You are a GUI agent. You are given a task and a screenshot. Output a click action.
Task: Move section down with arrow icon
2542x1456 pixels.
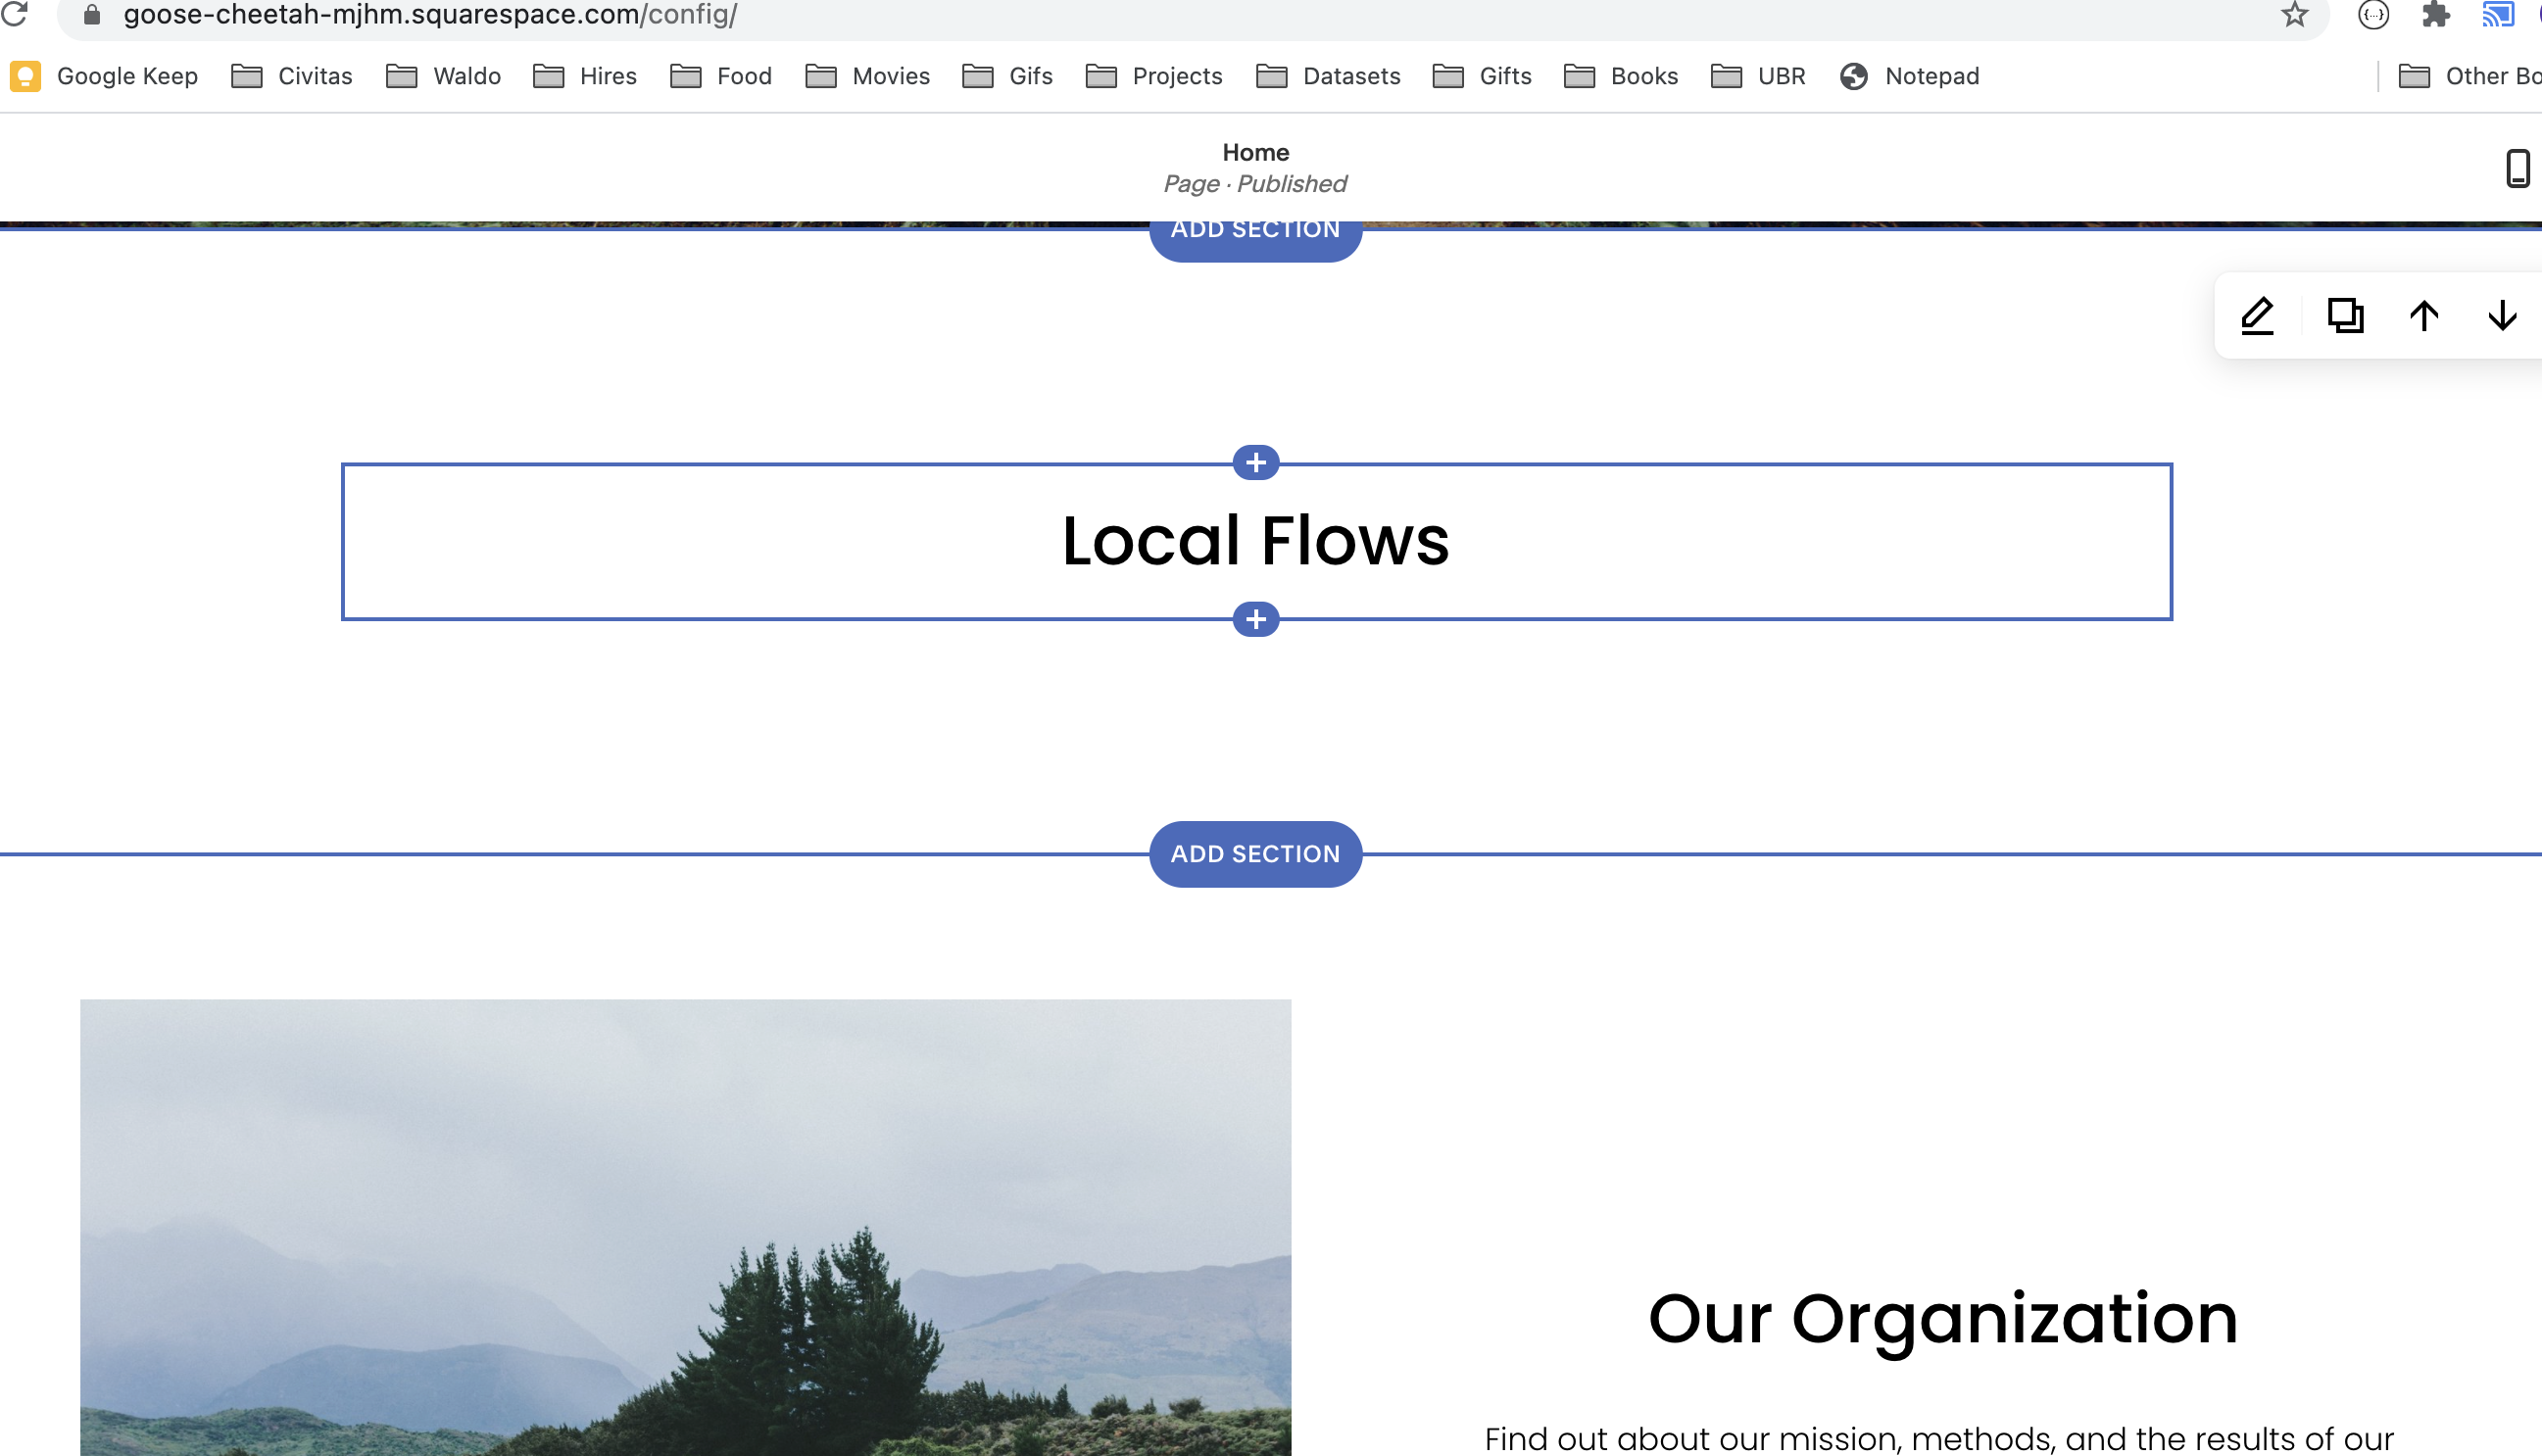pos(2502,316)
